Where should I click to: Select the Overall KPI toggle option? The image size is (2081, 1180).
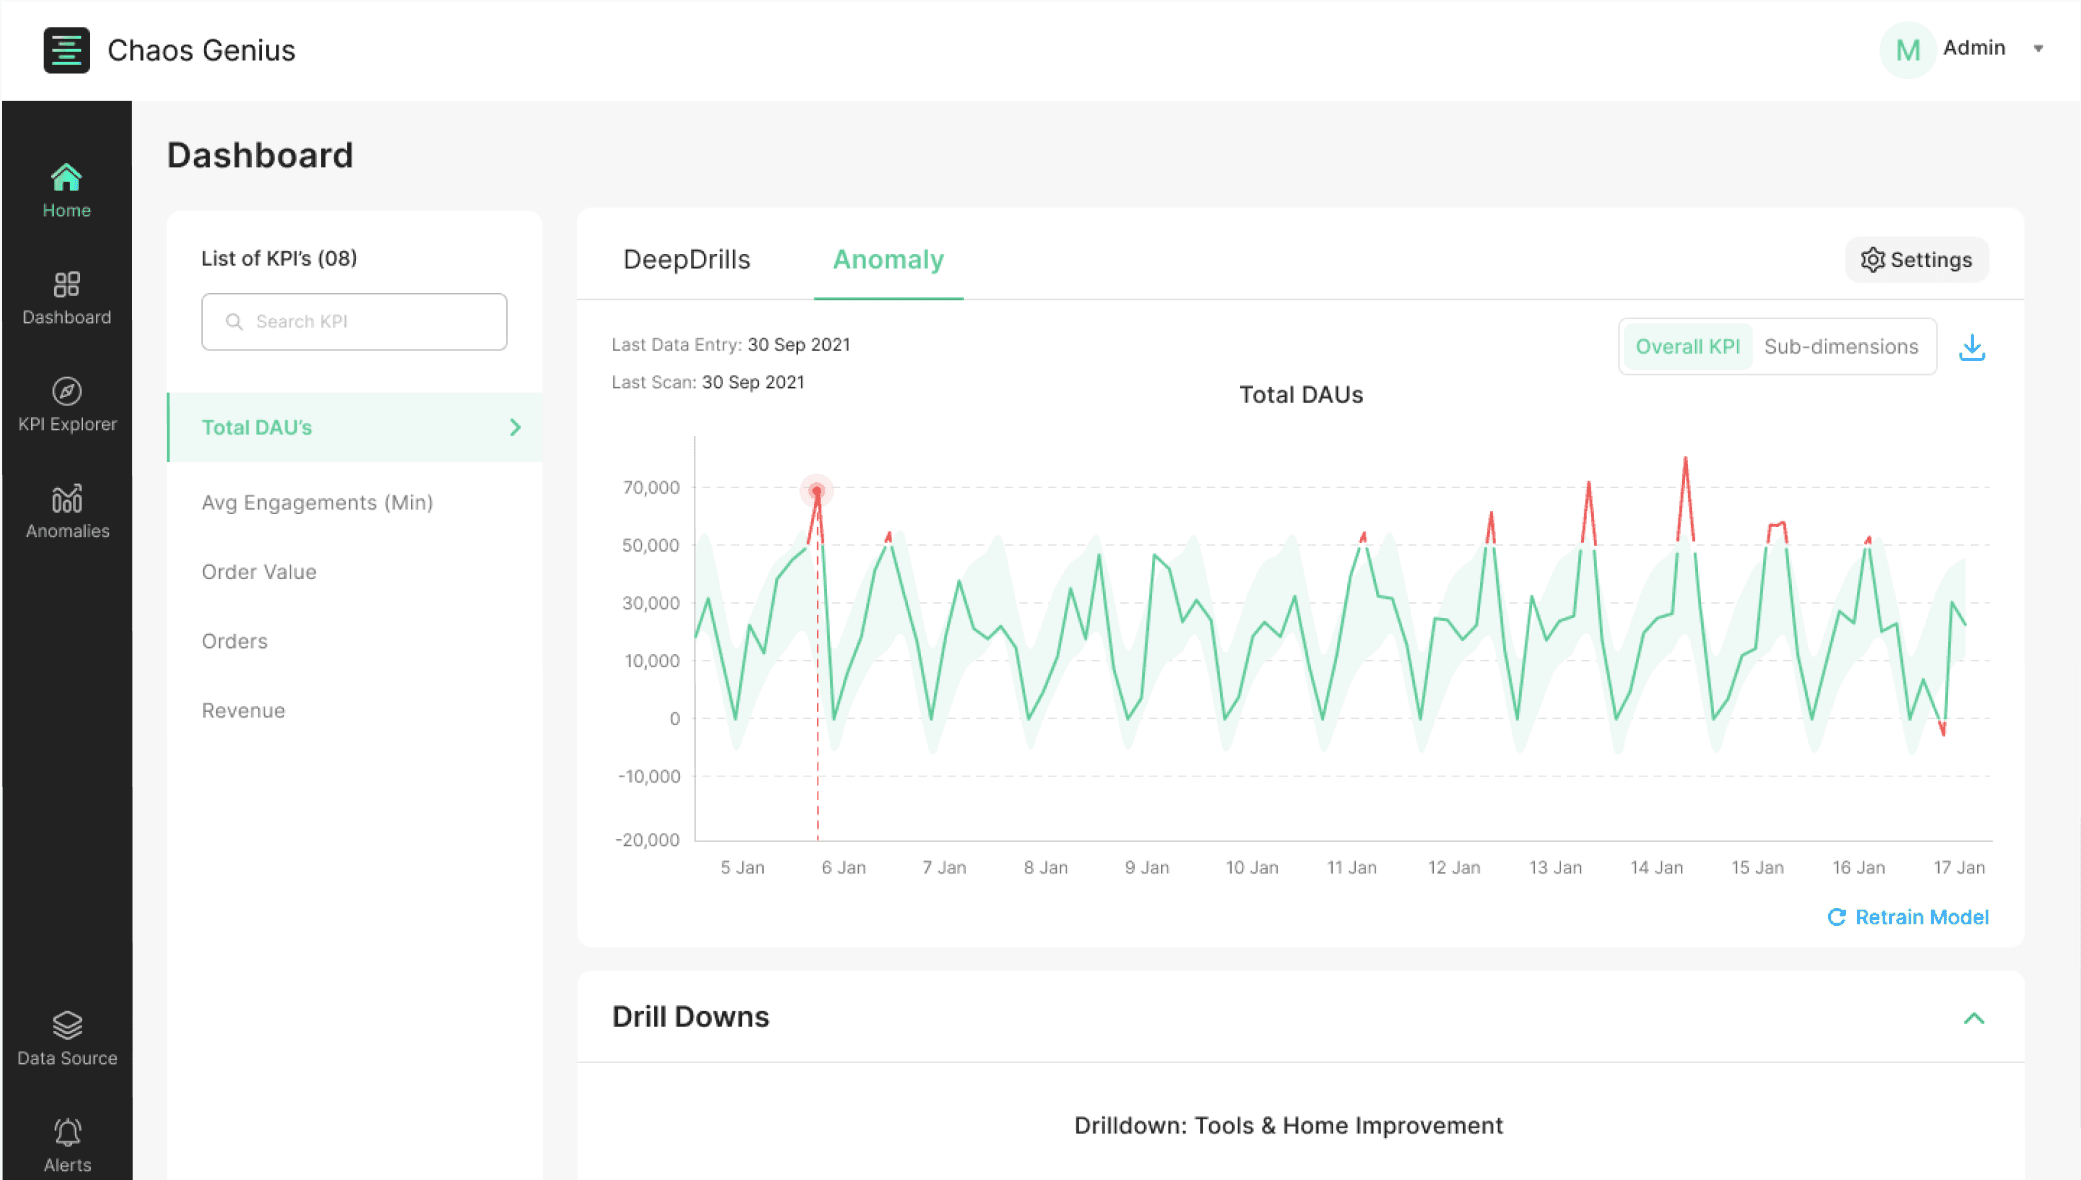tap(1688, 346)
